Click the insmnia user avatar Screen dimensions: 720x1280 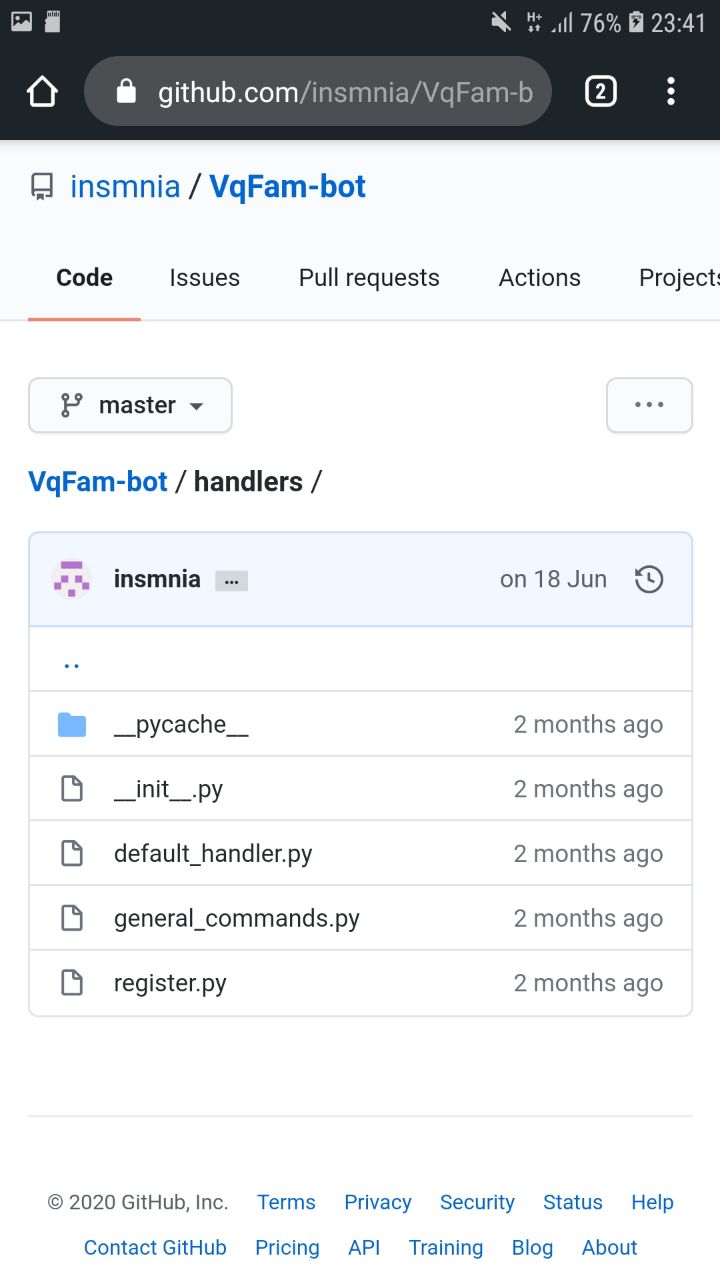pos(72,579)
